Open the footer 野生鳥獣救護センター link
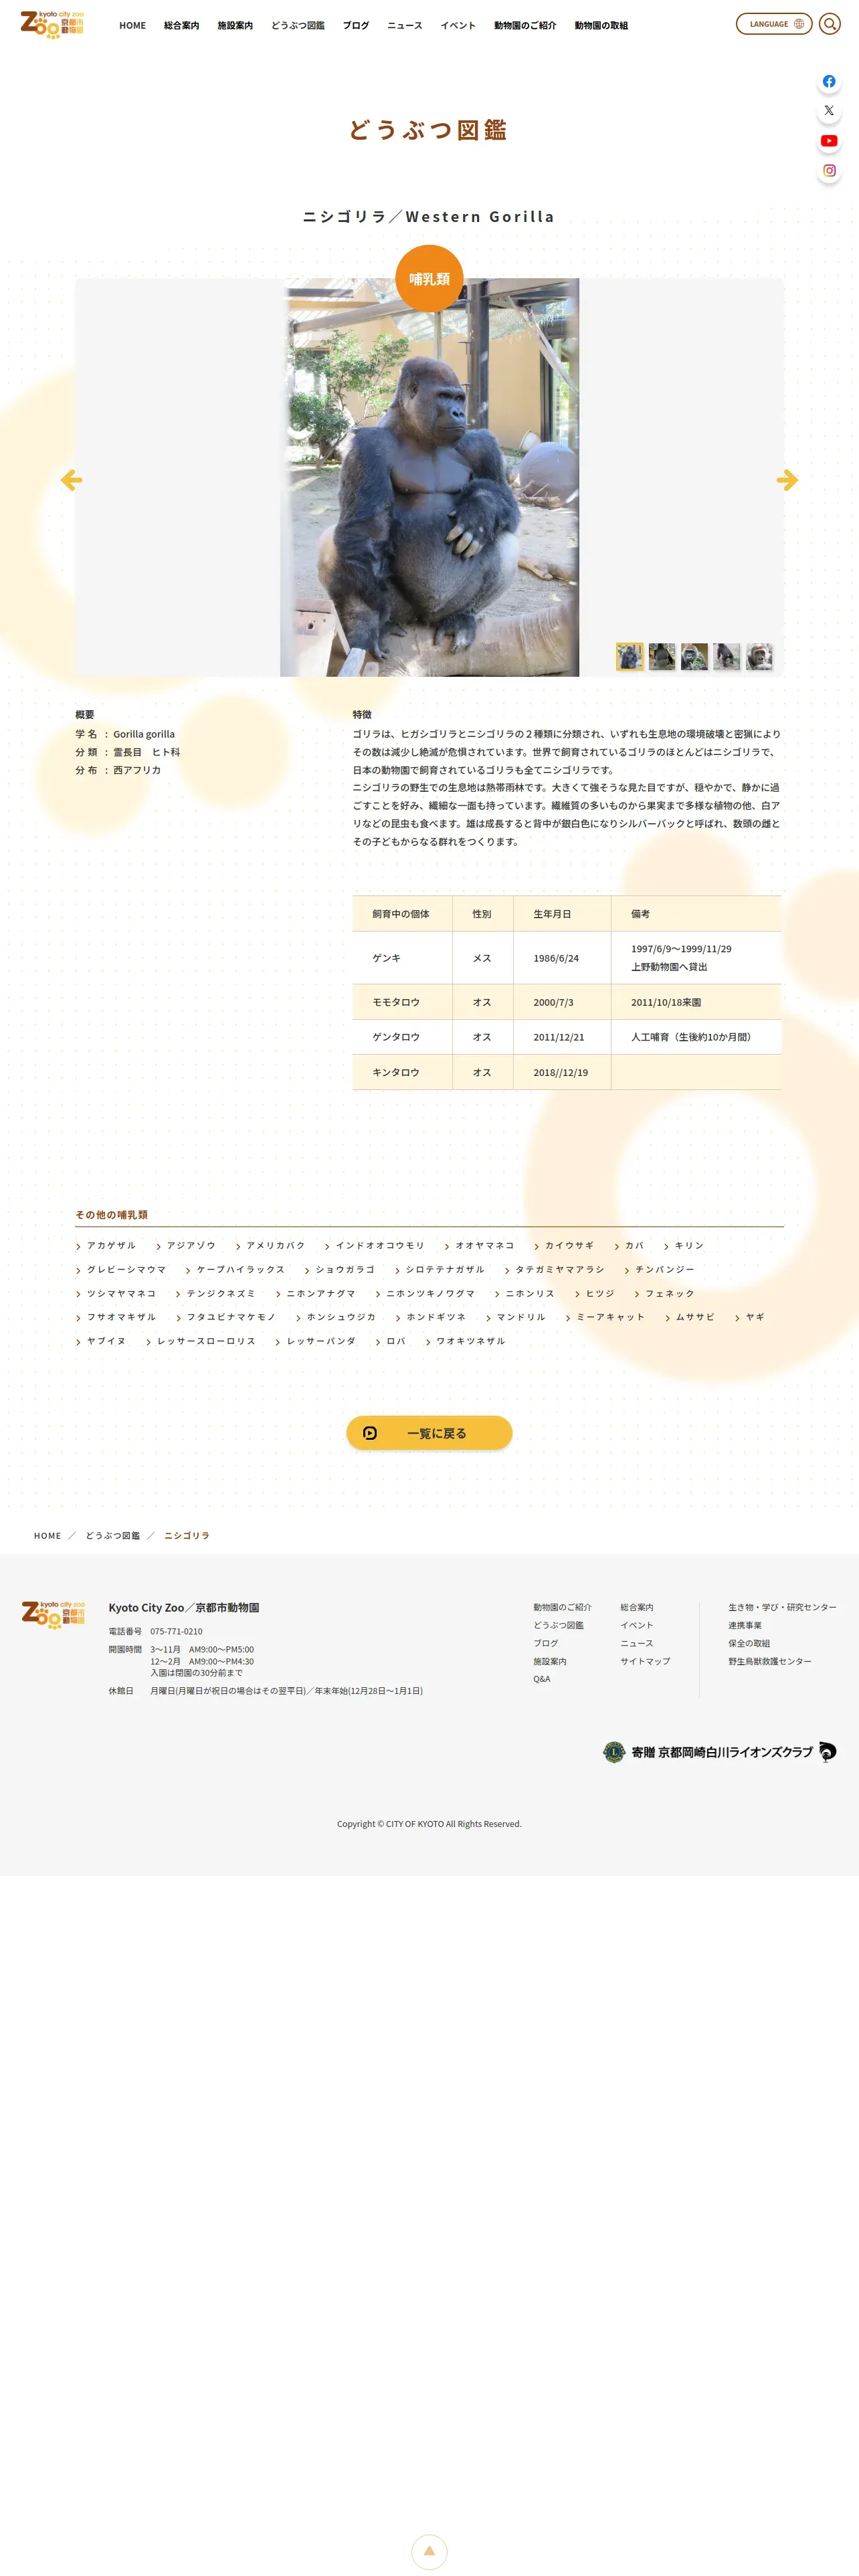Image resolution: width=859 pixels, height=2576 pixels. (x=770, y=1662)
